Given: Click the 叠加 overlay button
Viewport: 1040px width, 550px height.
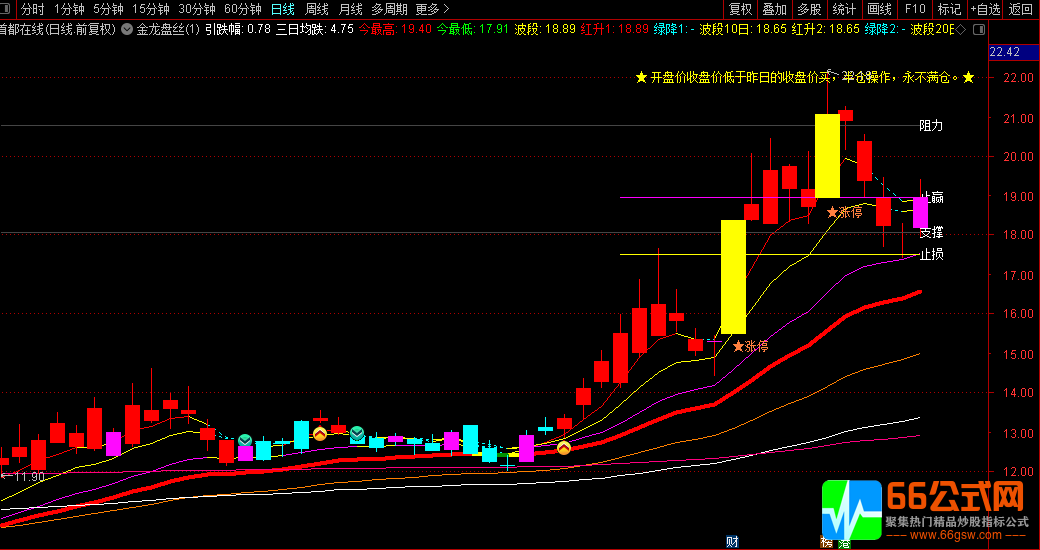Looking at the screenshot, I should (x=774, y=9).
